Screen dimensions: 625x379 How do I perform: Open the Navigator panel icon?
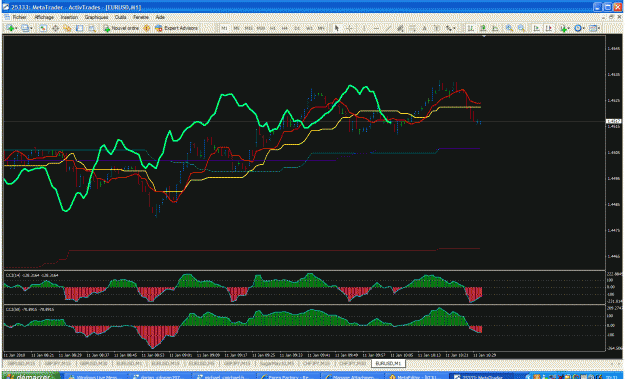pyautogui.click(x=67, y=28)
